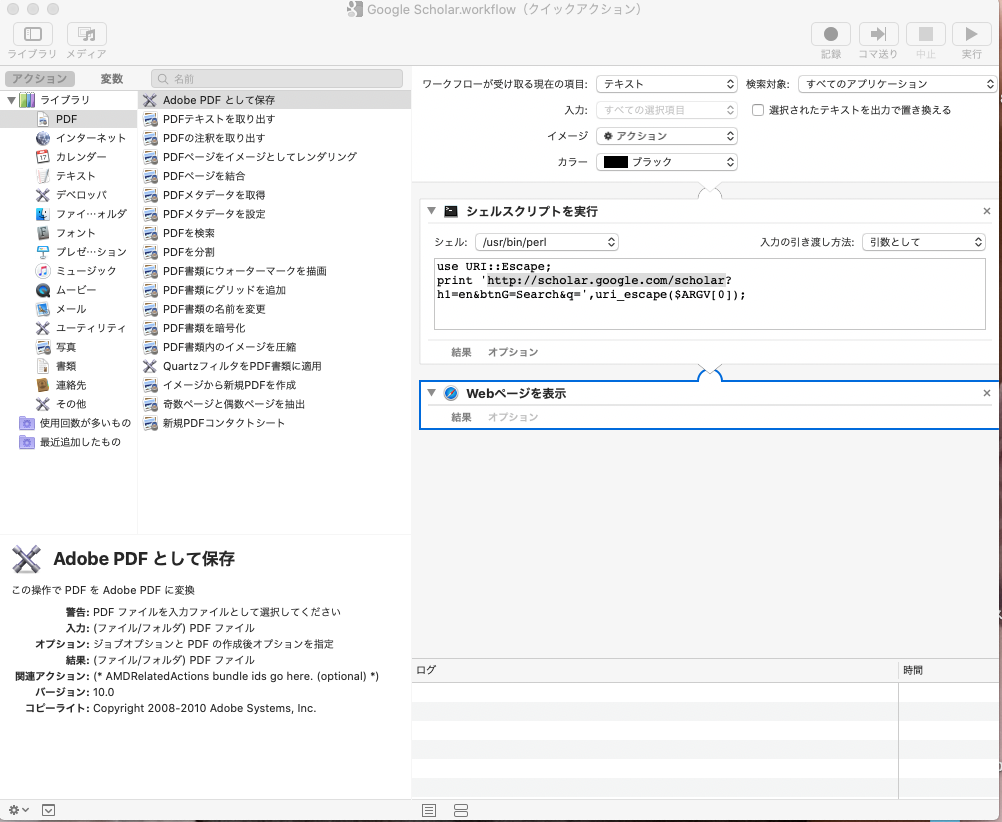Run the workflow with 実行 button
Viewport: 1002px width, 822px height.
pos(971,34)
